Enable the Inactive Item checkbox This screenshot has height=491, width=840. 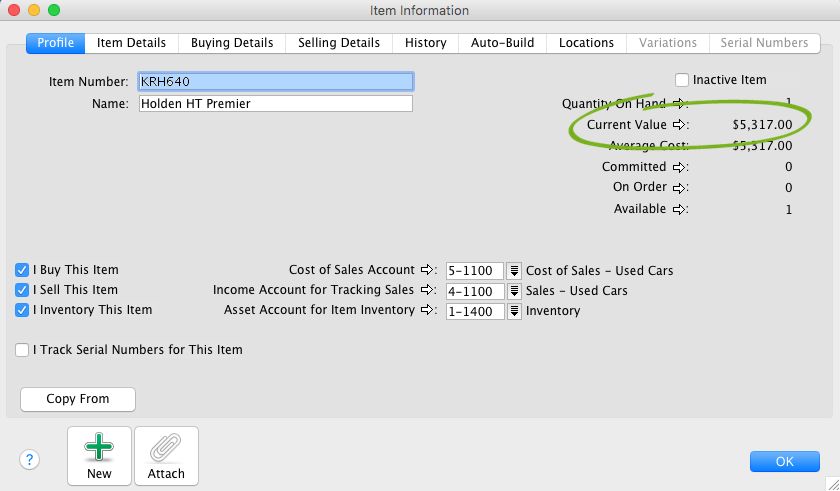(x=682, y=80)
